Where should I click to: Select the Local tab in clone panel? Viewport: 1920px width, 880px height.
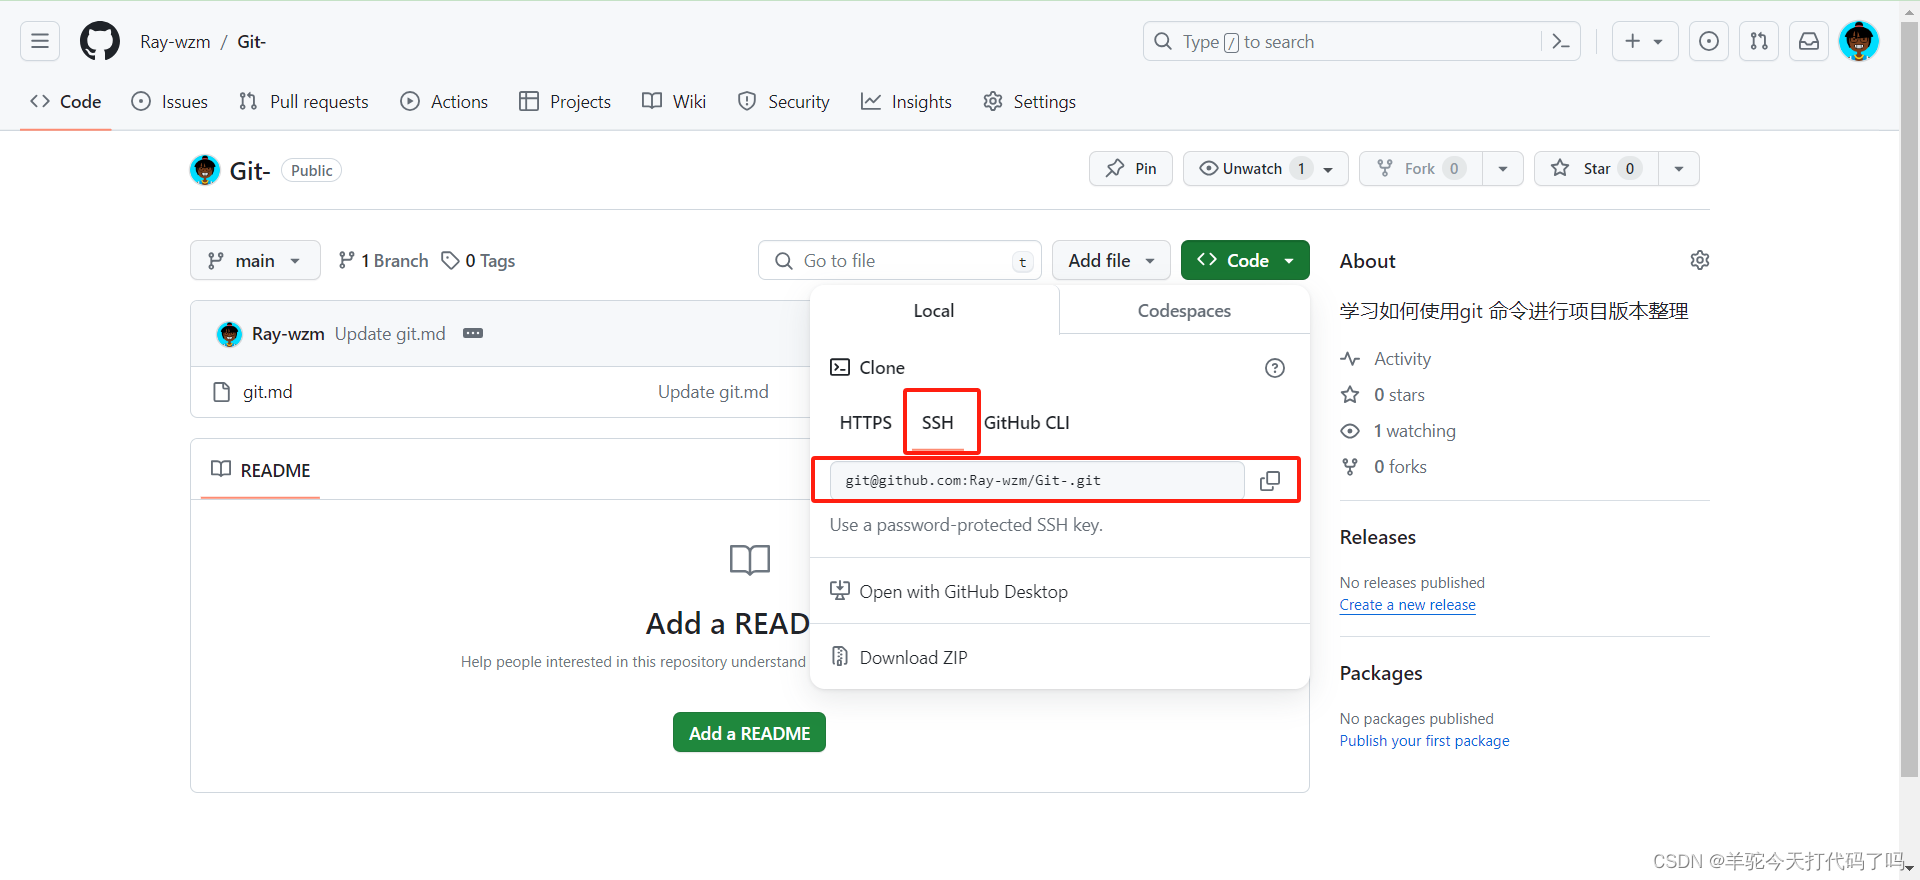pos(934,311)
